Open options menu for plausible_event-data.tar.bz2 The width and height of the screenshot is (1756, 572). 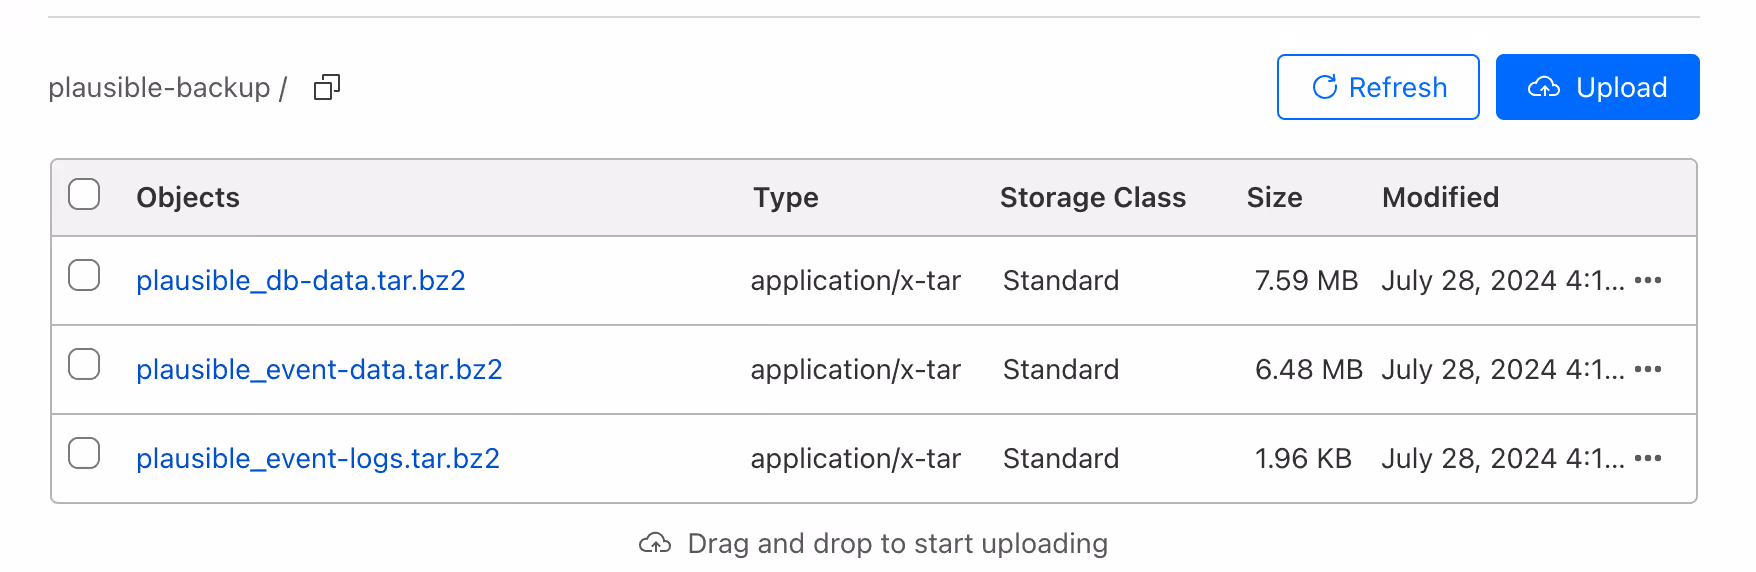click(x=1647, y=369)
